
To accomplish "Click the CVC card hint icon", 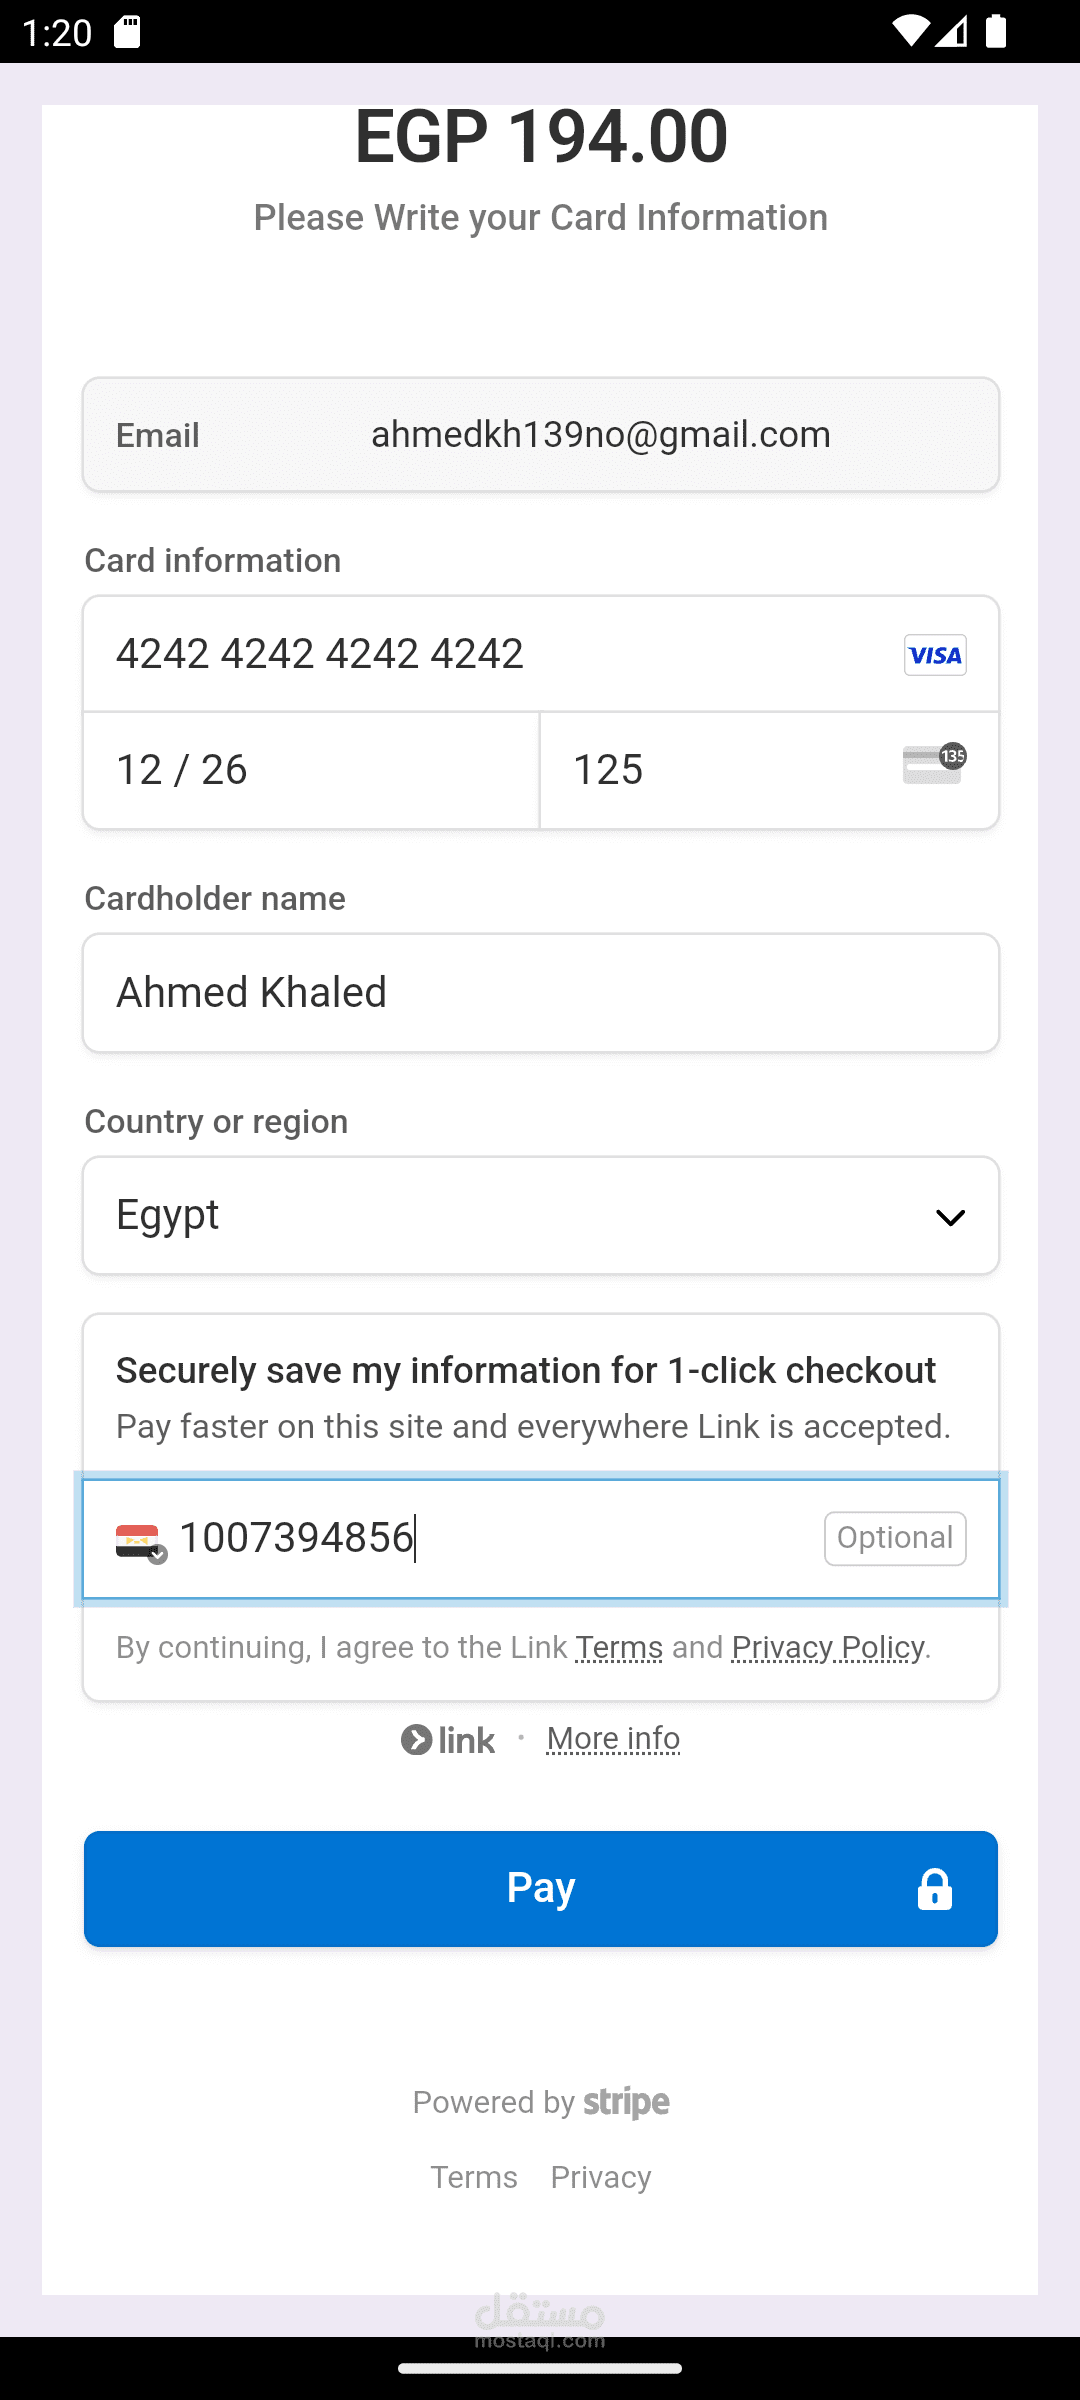I will (934, 765).
